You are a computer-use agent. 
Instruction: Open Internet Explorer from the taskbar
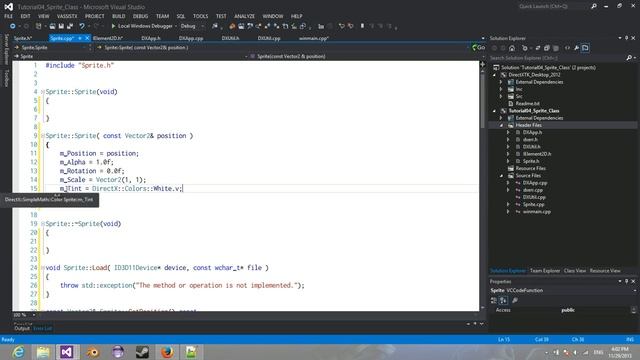[x=18, y=352]
